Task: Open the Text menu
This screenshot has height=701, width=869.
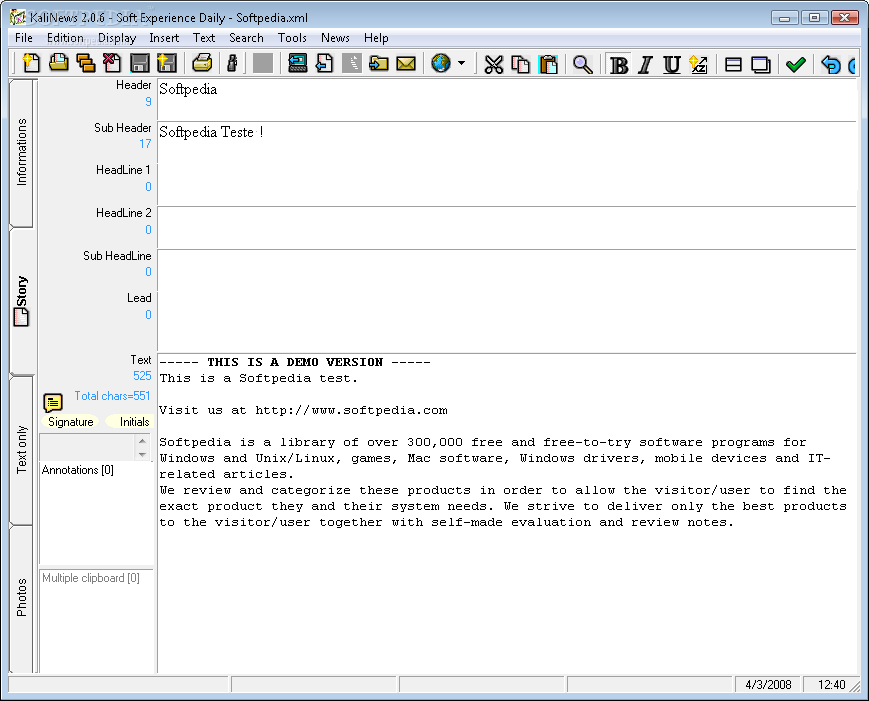Action: click(204, 38)
